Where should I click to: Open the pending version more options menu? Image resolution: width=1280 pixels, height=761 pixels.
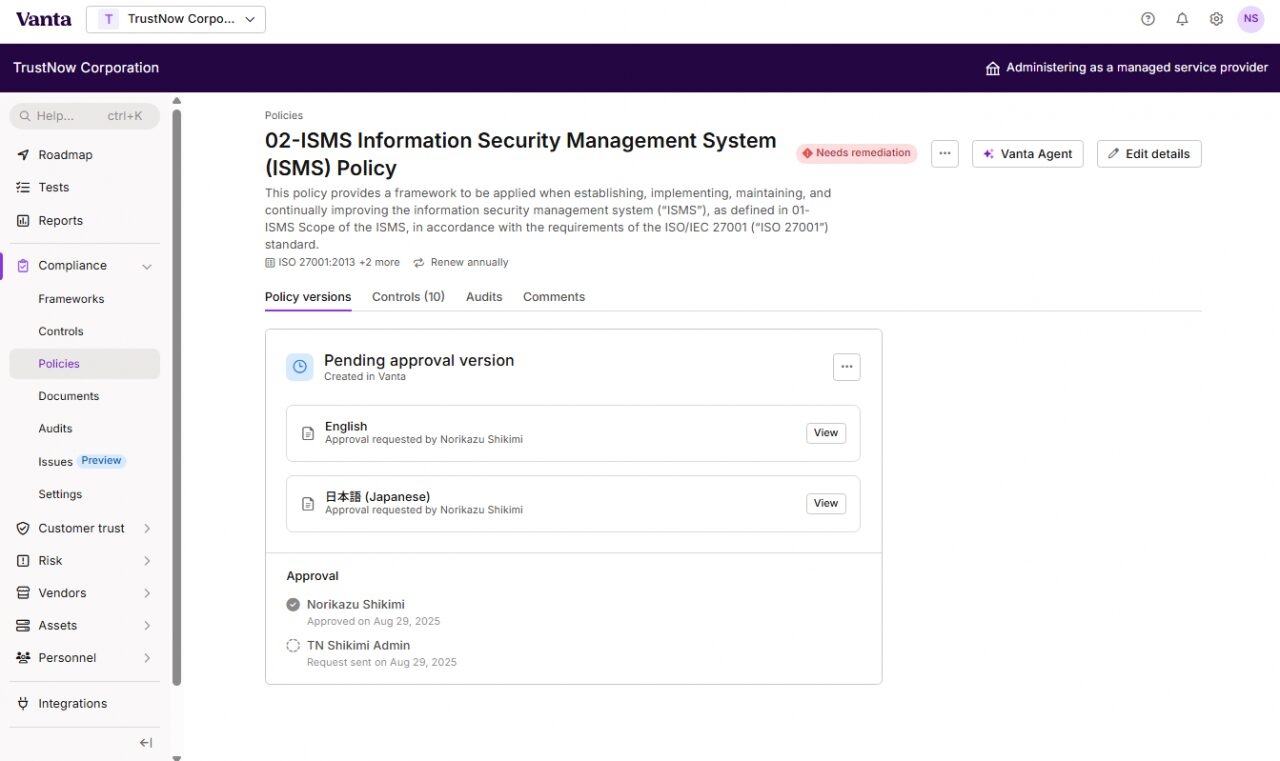(x=847, y=367)
